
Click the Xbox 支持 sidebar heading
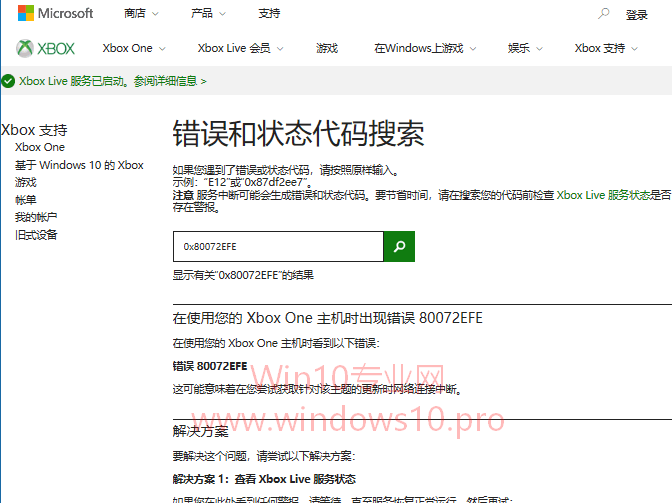[34, 130]
